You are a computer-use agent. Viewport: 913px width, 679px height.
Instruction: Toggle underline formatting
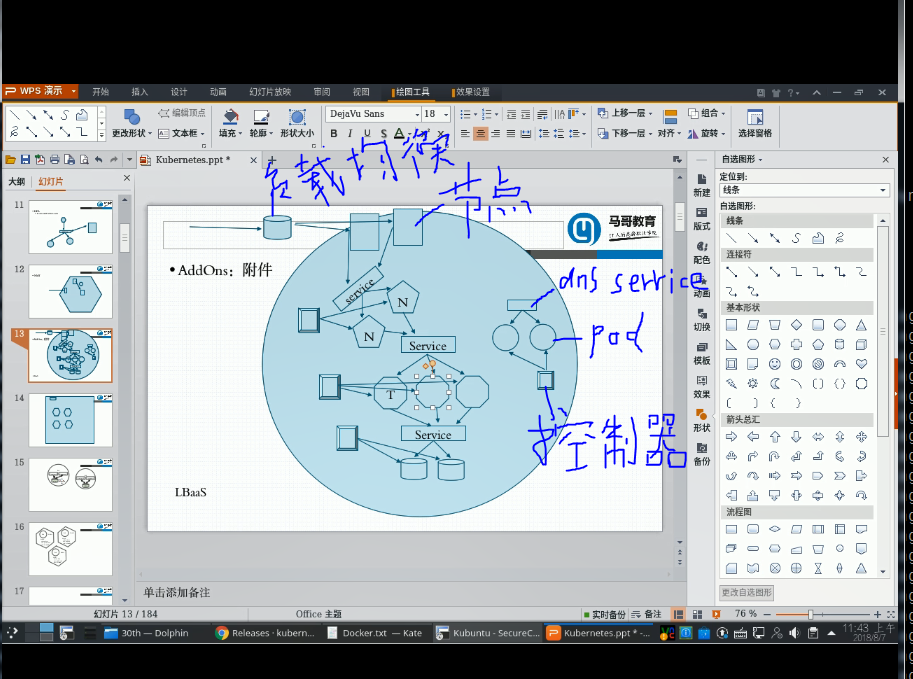click(367, 133)
